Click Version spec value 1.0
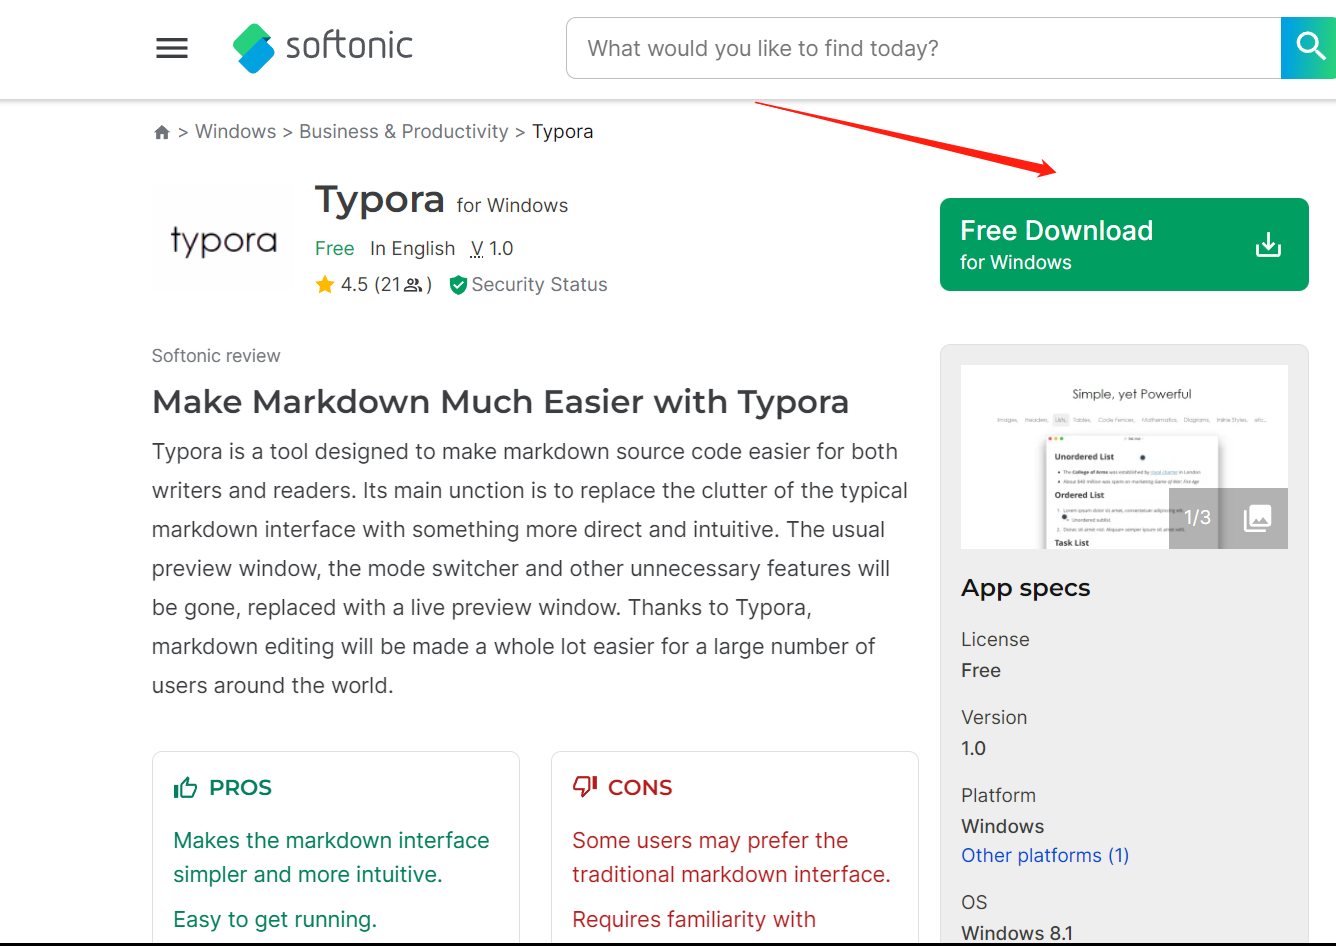1336x946 pixels. point(973,748)
